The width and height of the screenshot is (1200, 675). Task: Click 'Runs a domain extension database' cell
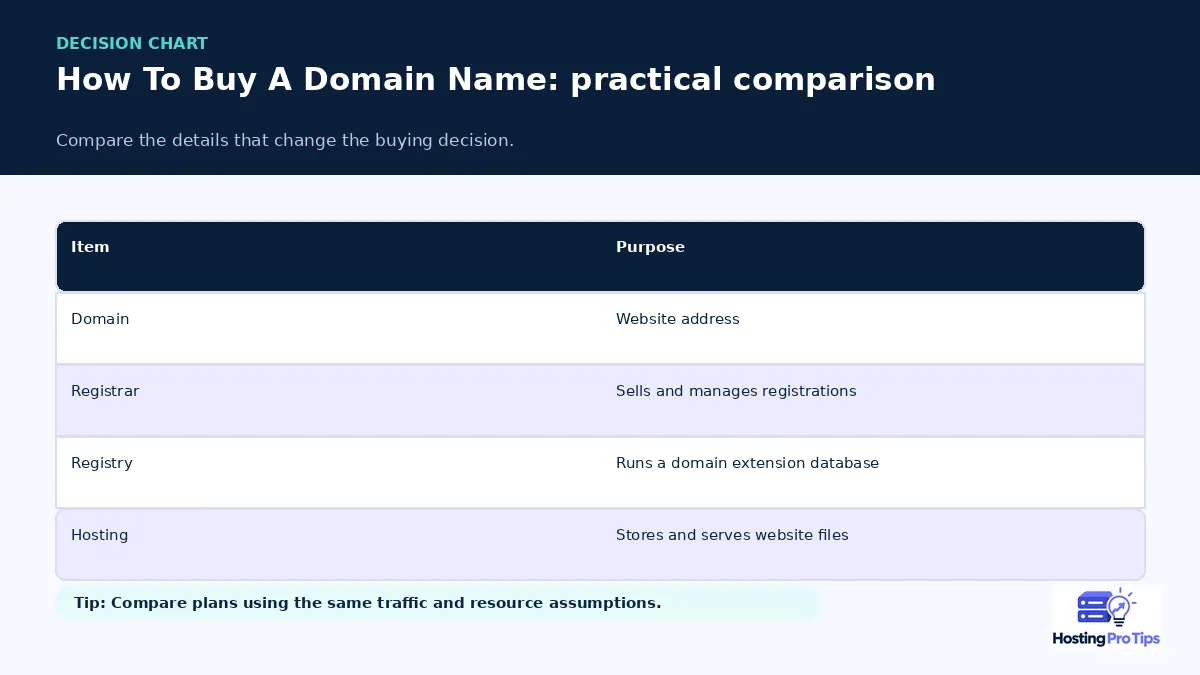pos(747,463)
